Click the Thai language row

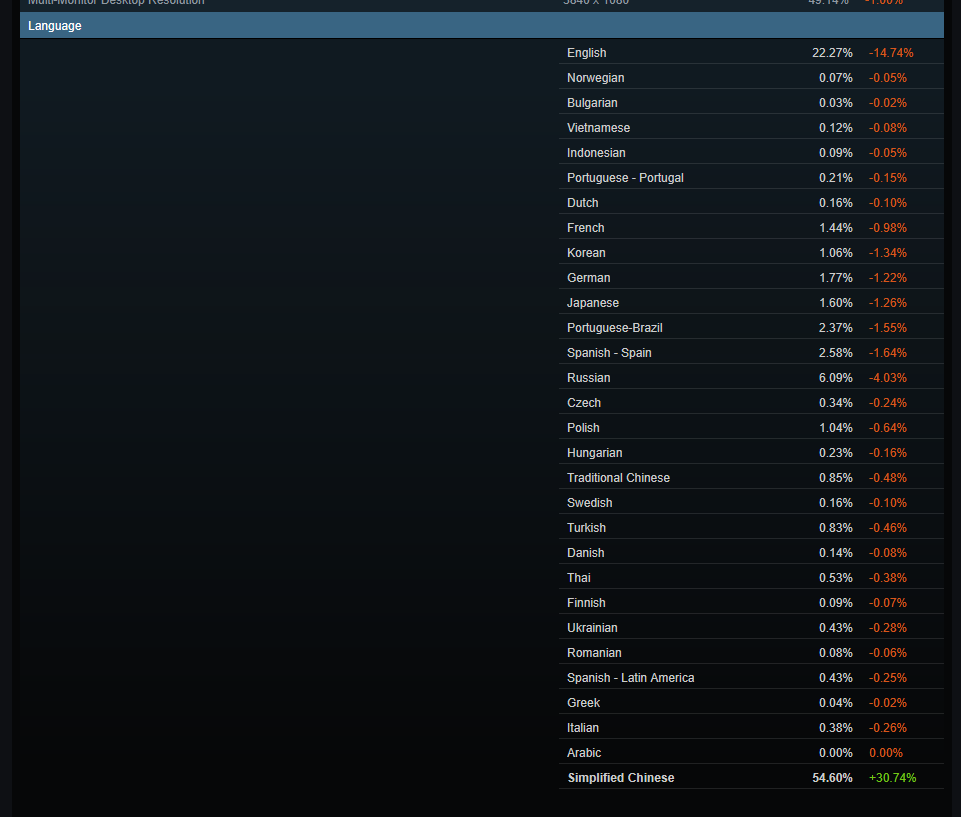(751, 578)
